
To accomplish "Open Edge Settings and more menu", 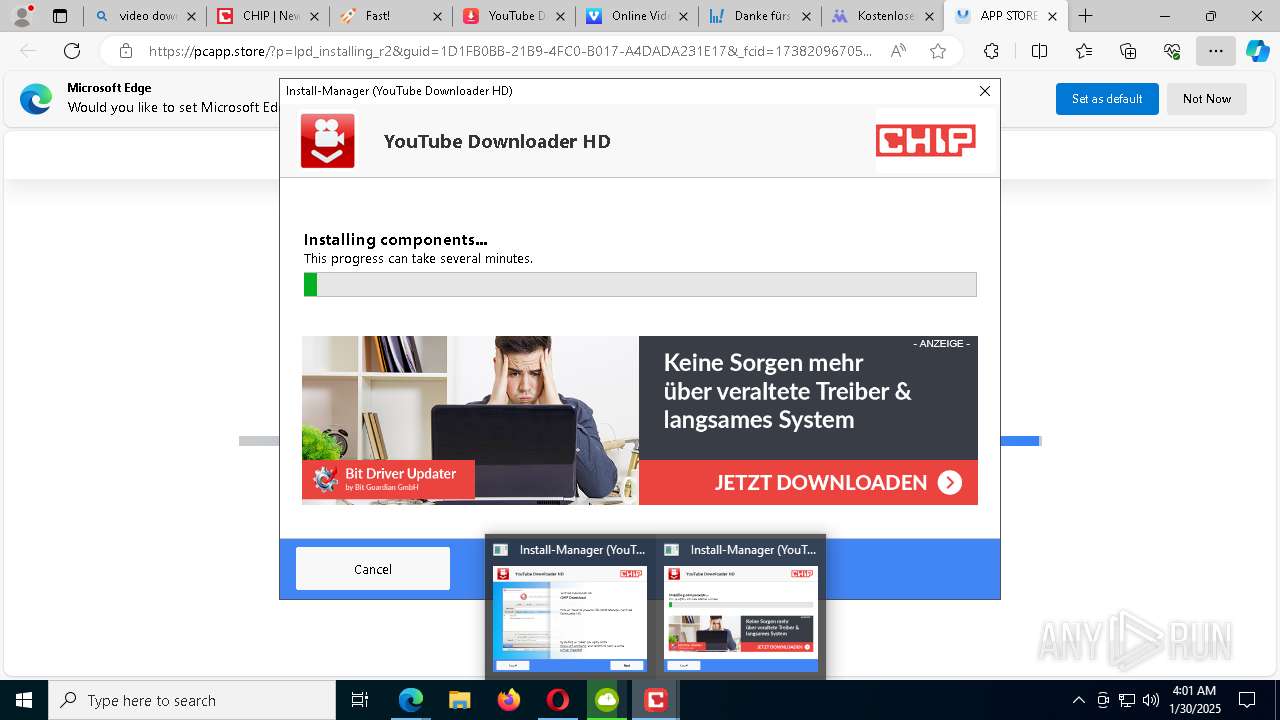I will coord(1216,51).
